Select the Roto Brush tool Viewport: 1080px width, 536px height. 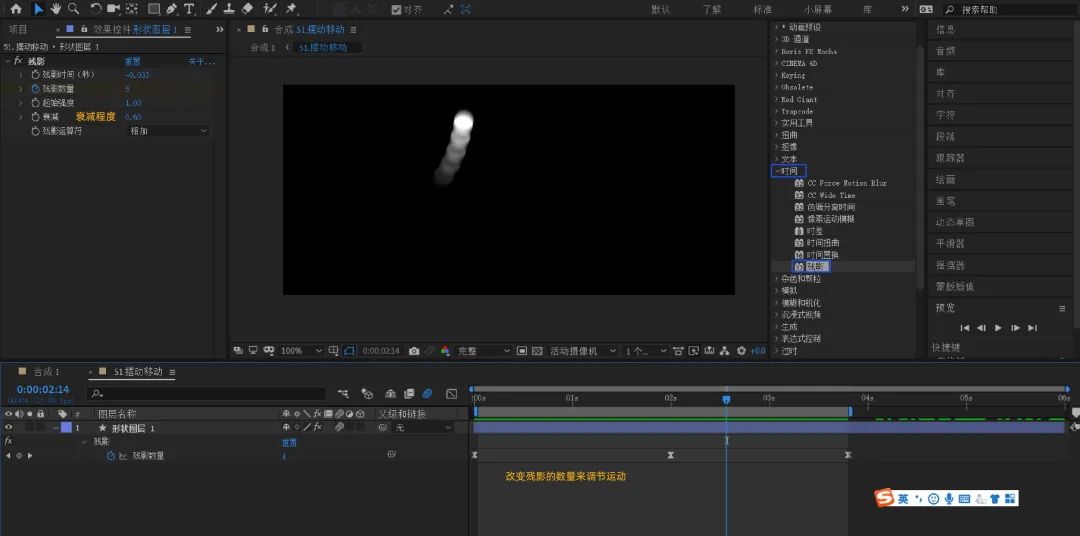270,9
